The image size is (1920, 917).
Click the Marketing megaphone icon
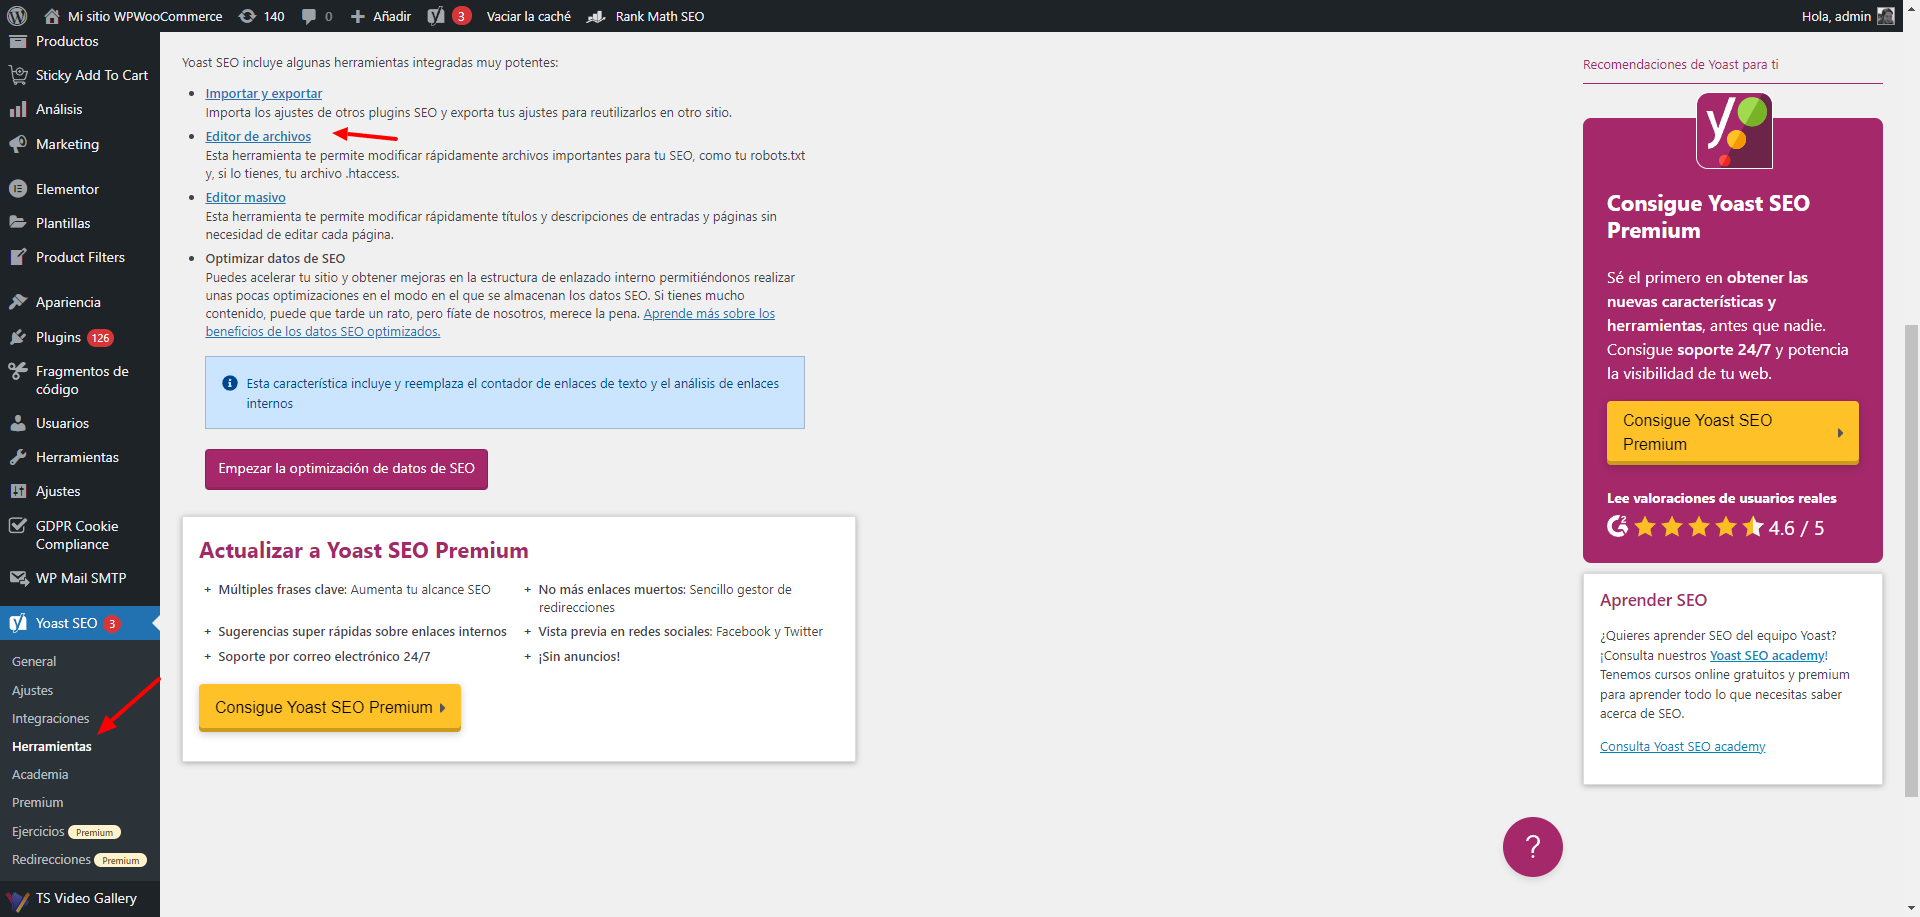(x=18, y=144)
